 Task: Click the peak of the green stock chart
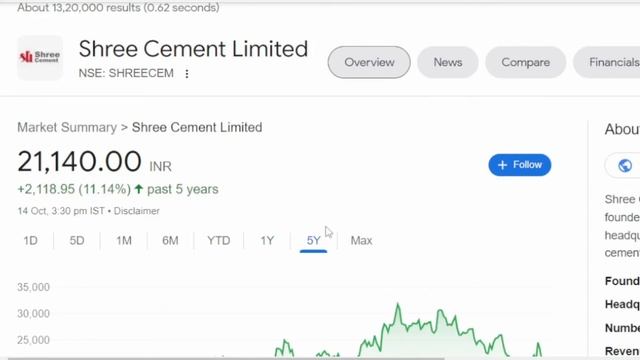point(398,304)
